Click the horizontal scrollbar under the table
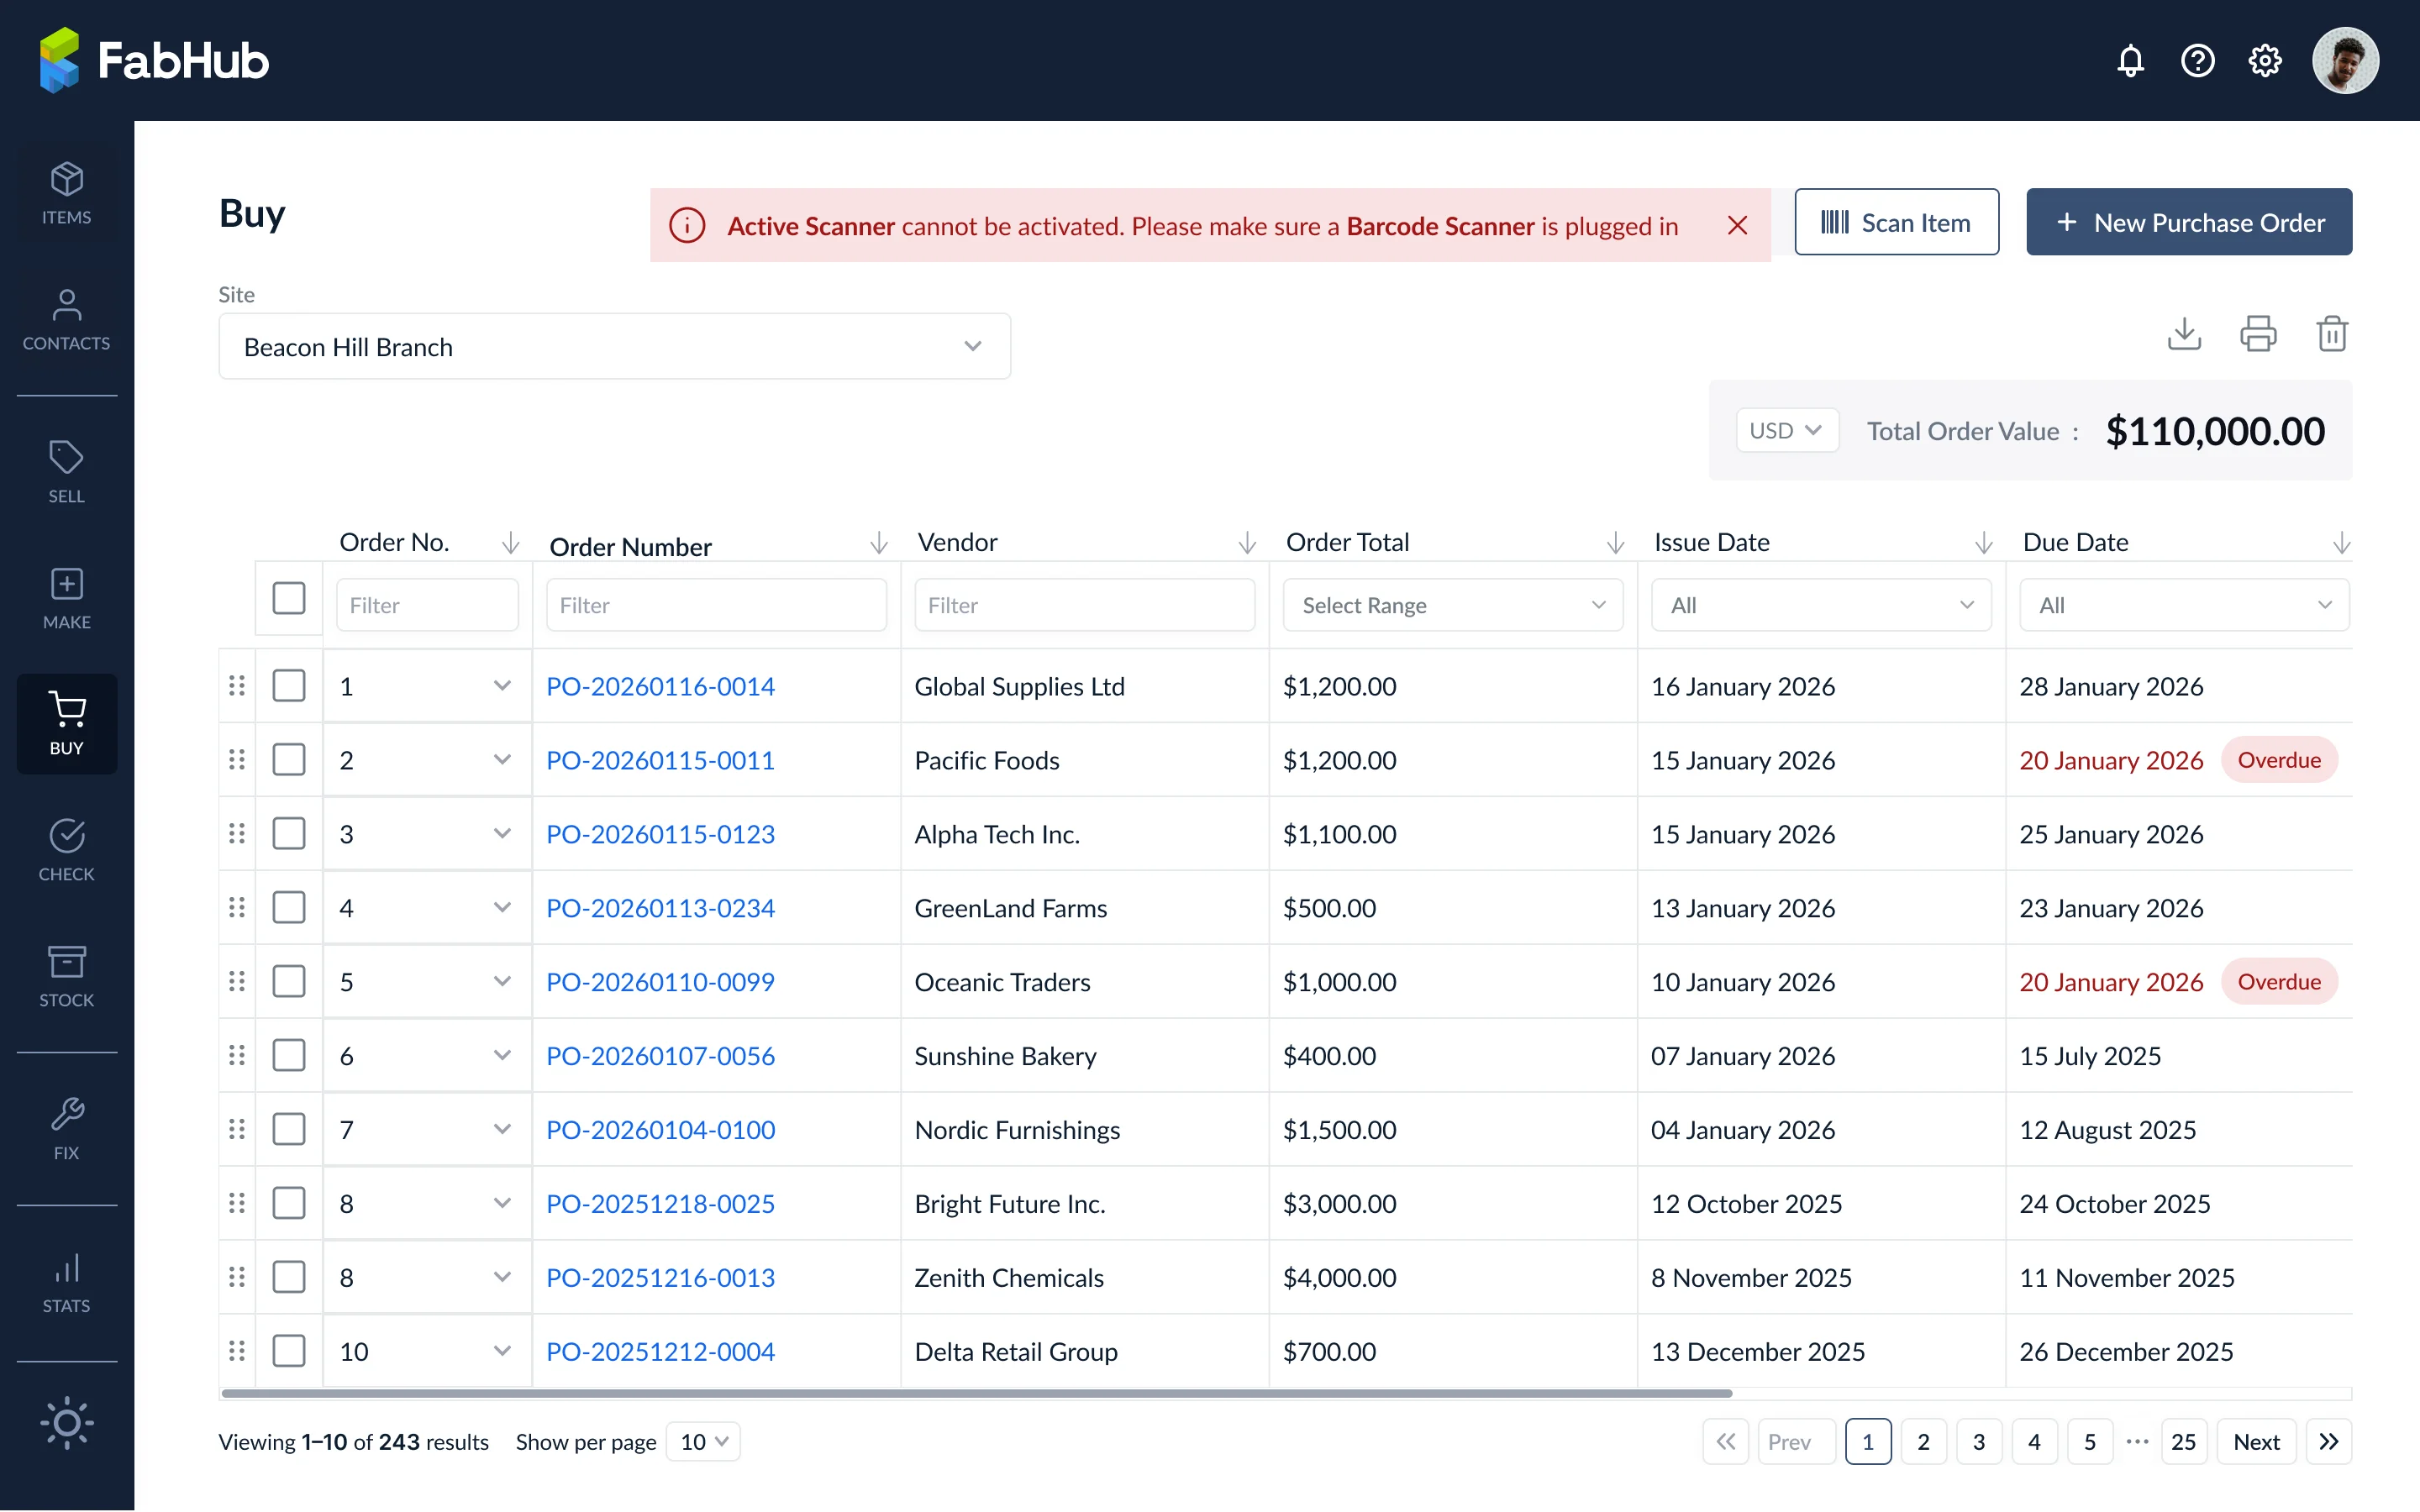This screenshot has height=1512, width=2420. 976,1393
